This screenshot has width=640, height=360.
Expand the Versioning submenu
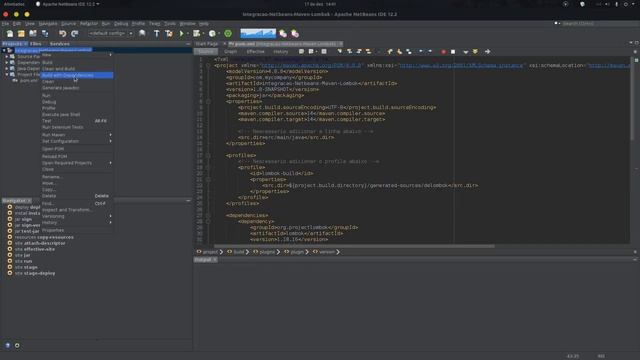77,216
